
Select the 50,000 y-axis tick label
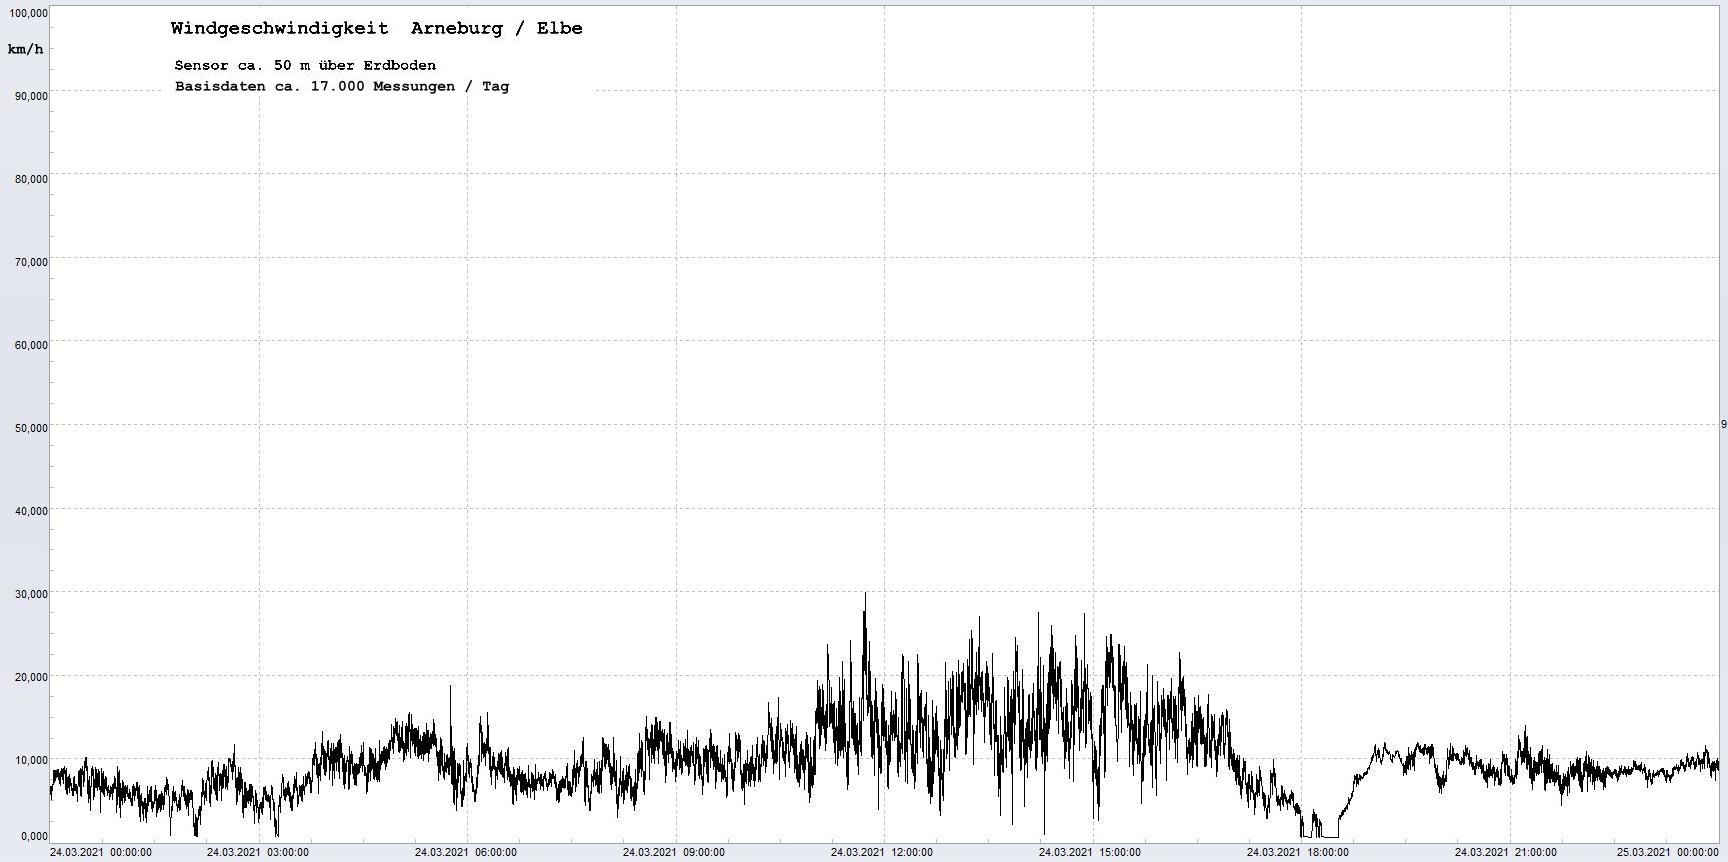point(29,428)
